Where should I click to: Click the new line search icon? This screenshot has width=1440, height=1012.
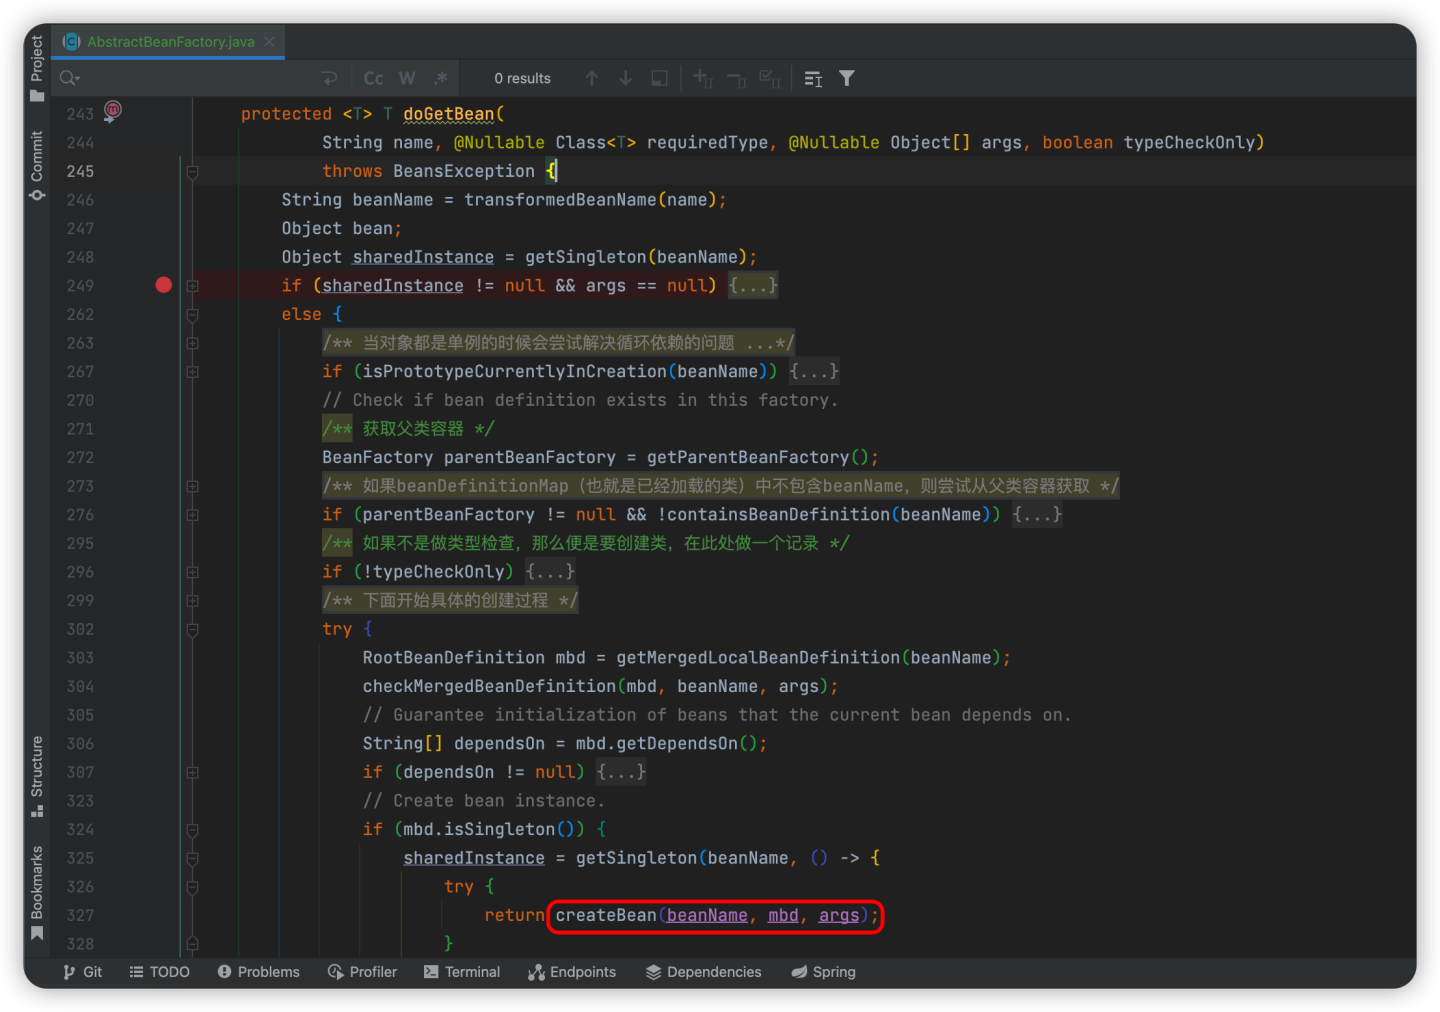329,78
